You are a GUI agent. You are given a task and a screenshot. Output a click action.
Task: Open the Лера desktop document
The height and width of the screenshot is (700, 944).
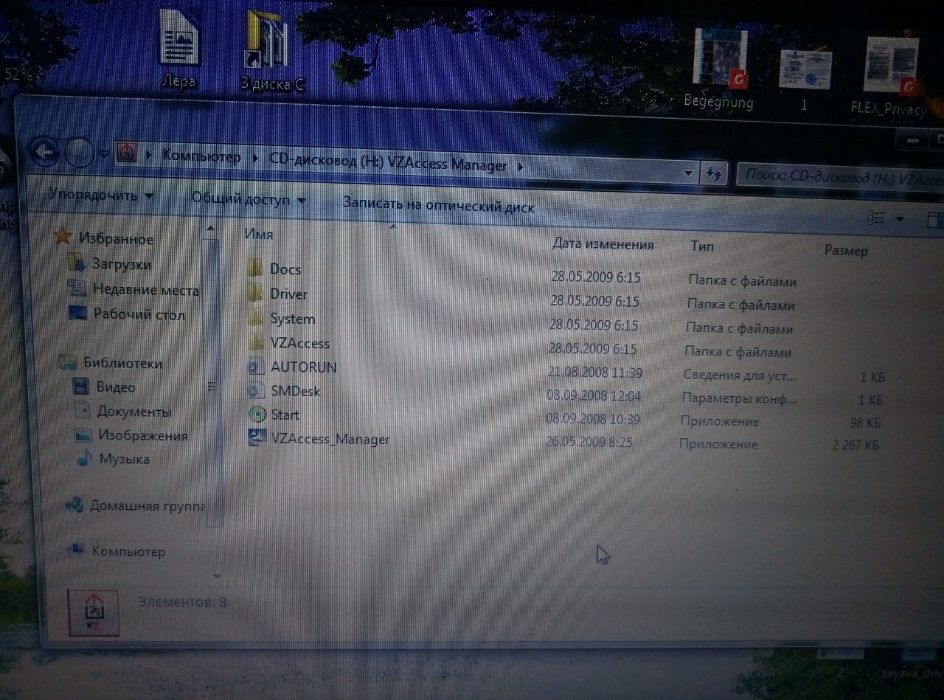[179, 48]
